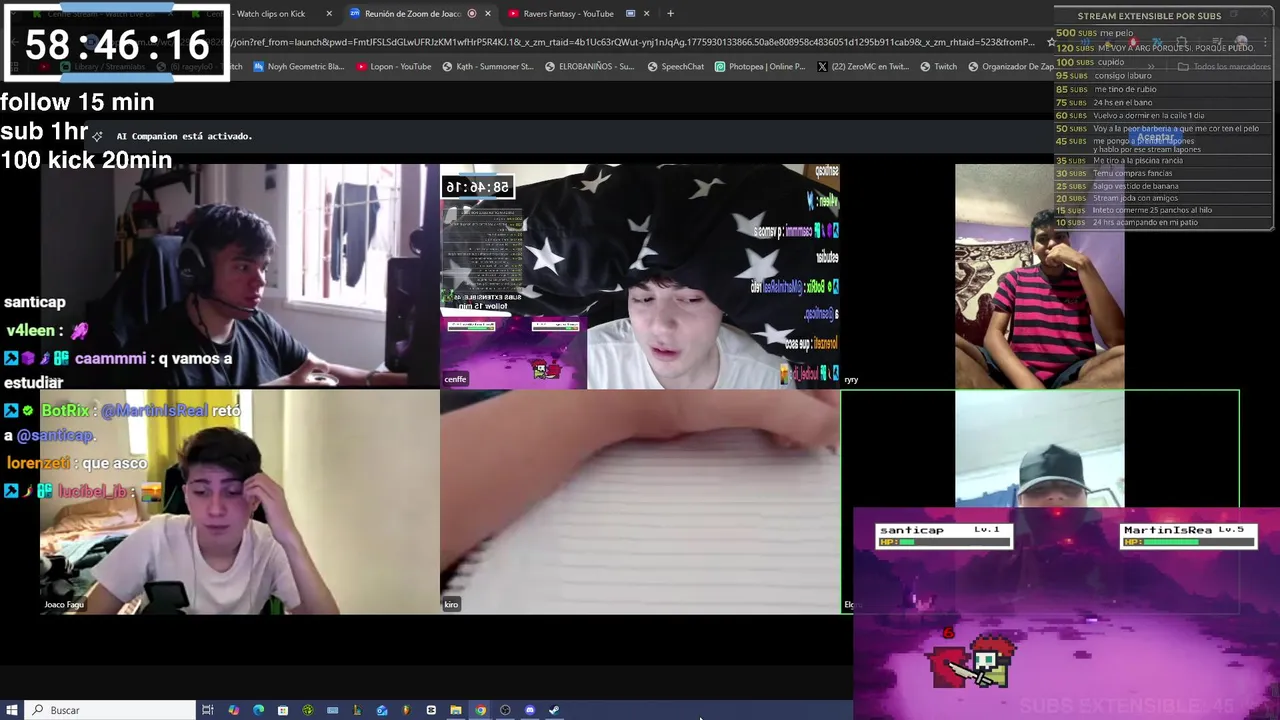Open CapCut icon in the taskbar
The height and width of the screenshot is (720, 1280).
(x=431, y=710)
